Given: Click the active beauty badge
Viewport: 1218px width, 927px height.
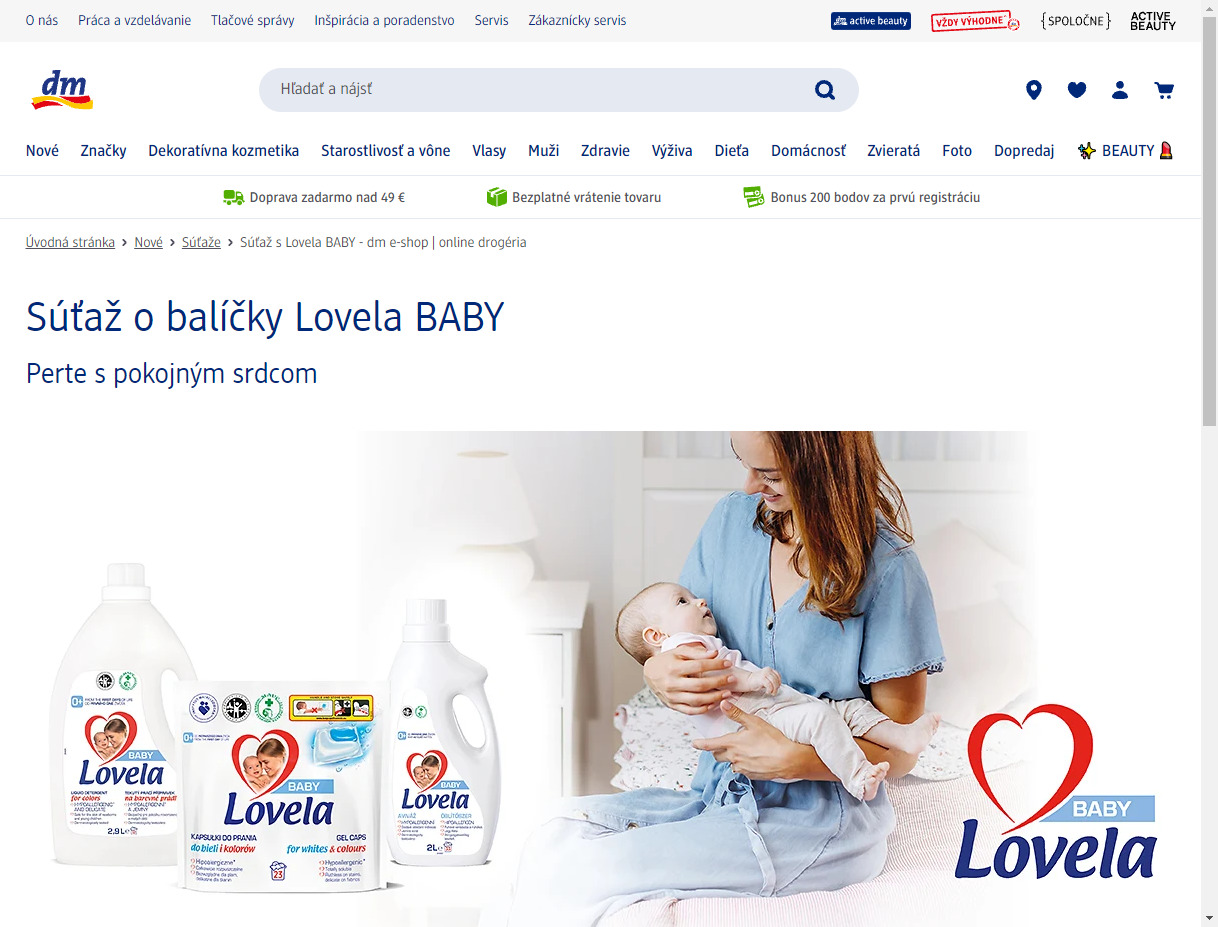Looking at the screenshot, I should 871,21.
